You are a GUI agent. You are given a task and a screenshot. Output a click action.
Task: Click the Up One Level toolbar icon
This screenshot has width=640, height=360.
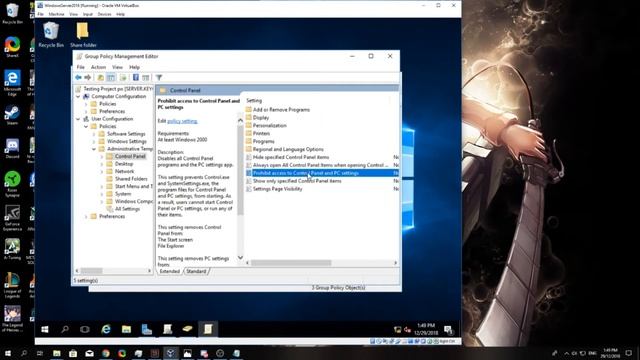coord(100,77)
